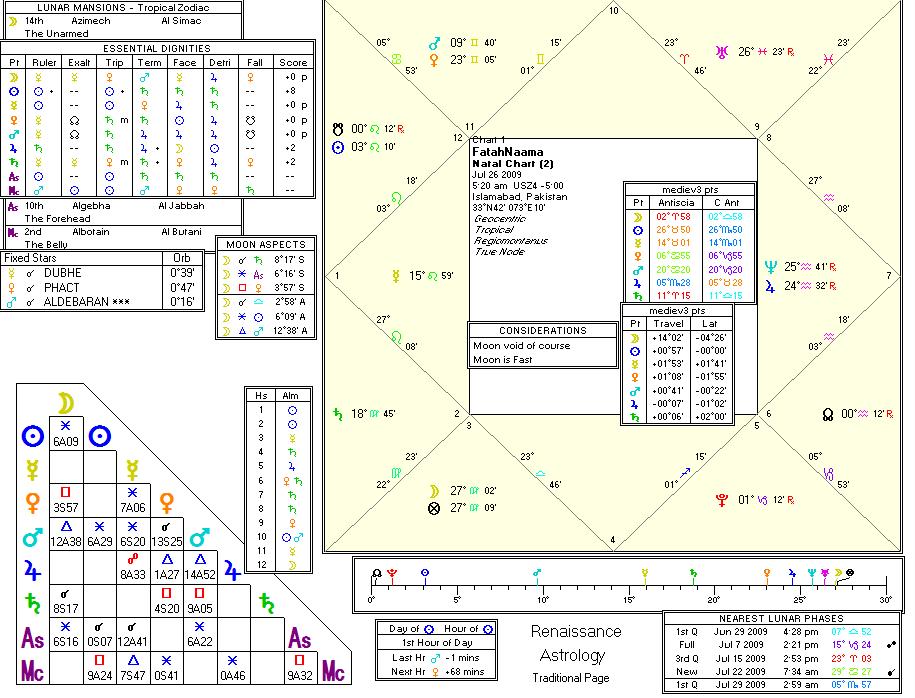Click the MOON ASPECTS table header
Screen dimensions: 915x698
(266, 245)
